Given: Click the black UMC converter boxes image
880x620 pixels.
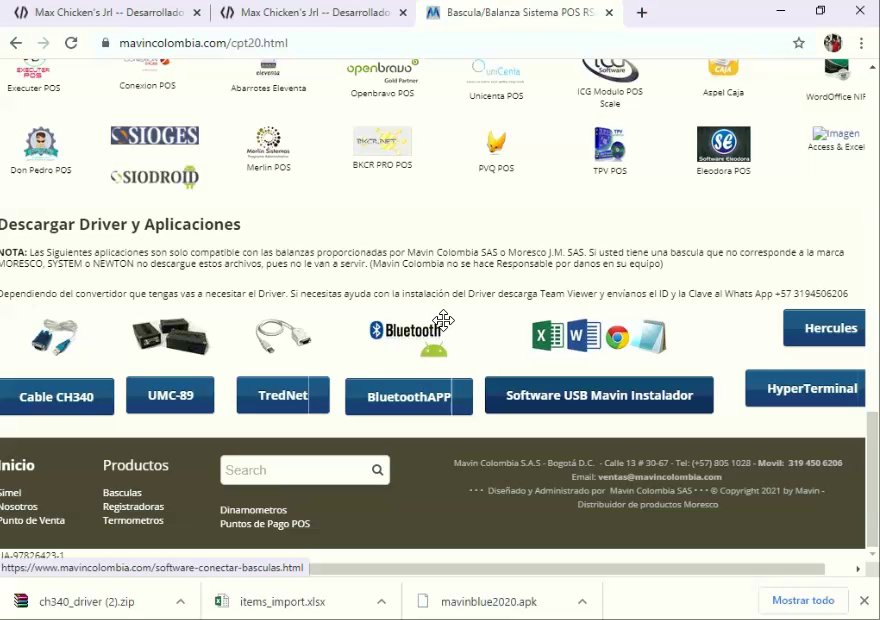Looking at the screenshot, I should (x=170, y=336).
